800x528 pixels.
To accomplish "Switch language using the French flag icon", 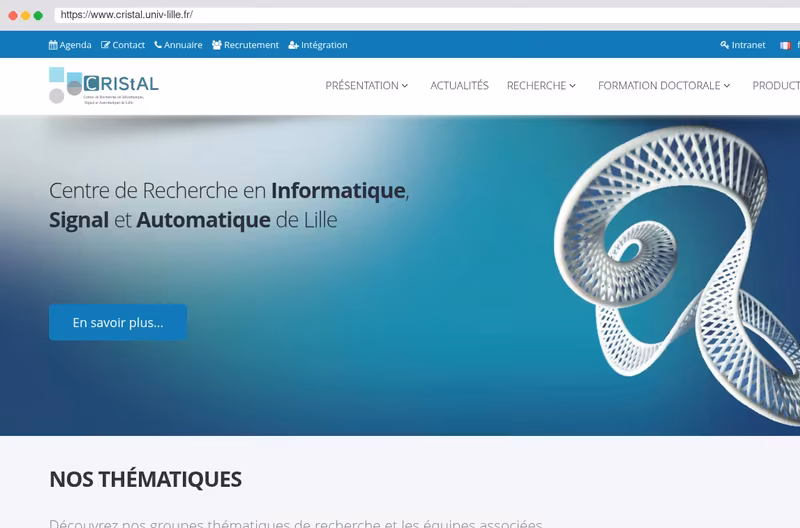I will (x=785, y=45).
